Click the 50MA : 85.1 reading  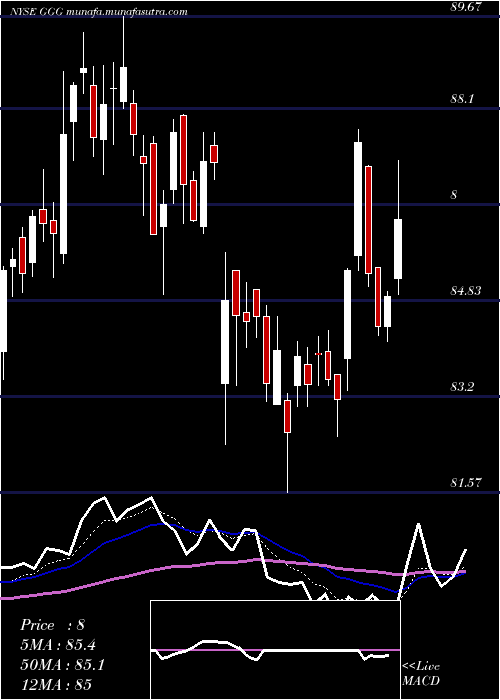pos(62,665)
